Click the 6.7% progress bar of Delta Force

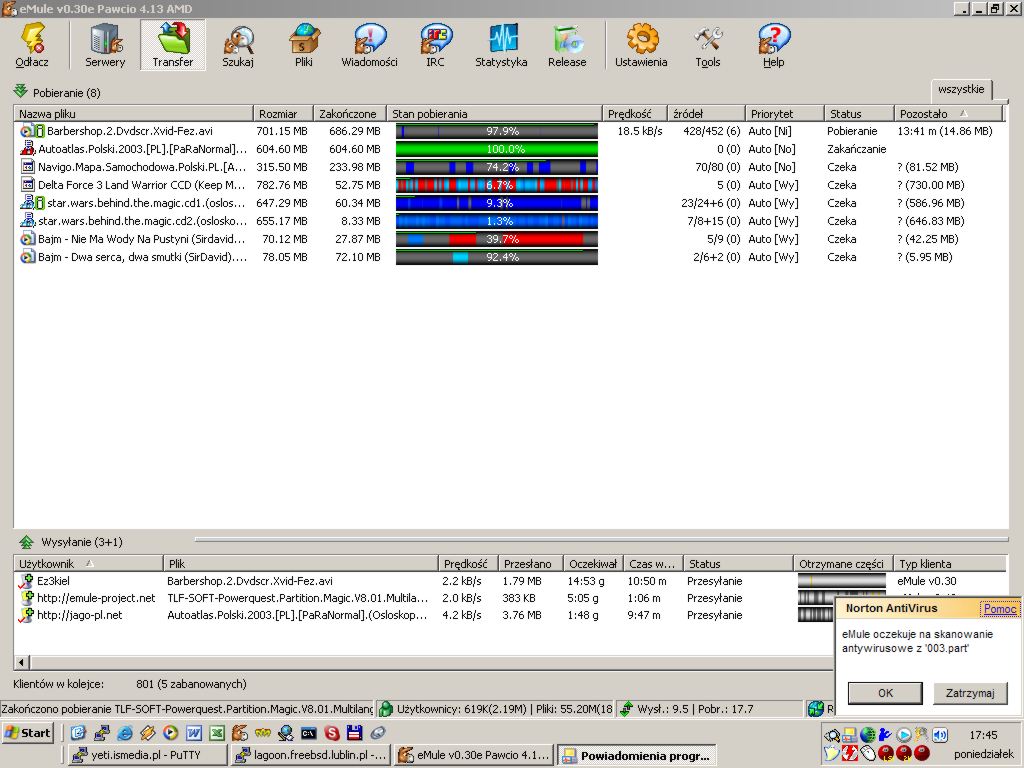[496, 185]
